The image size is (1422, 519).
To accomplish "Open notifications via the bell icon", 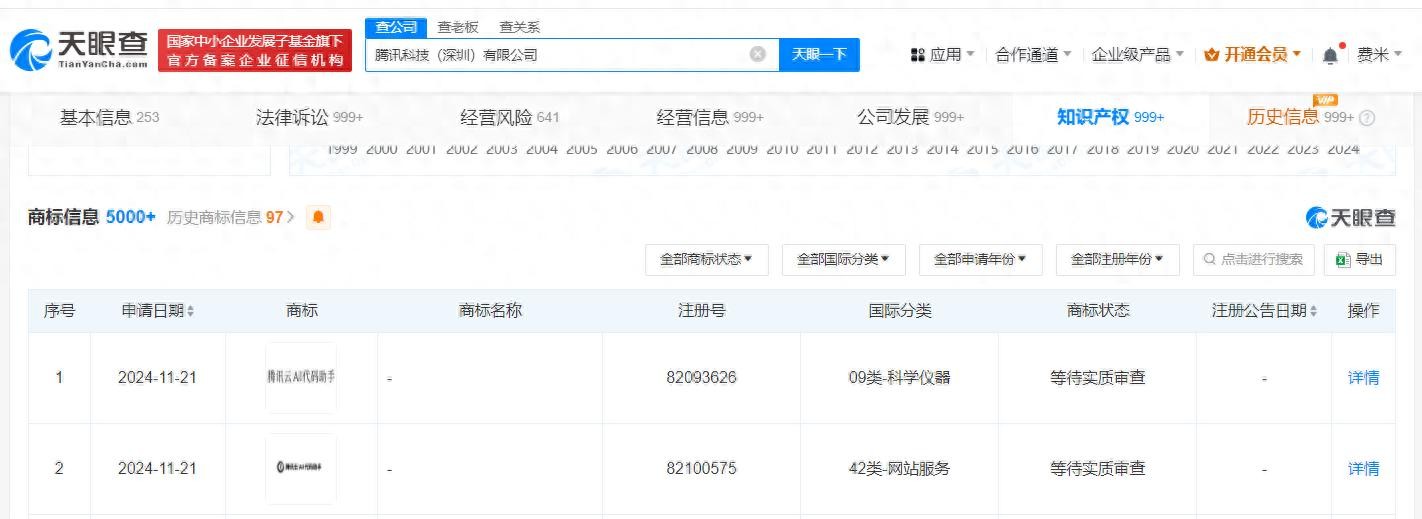I will click(1330, 56).
